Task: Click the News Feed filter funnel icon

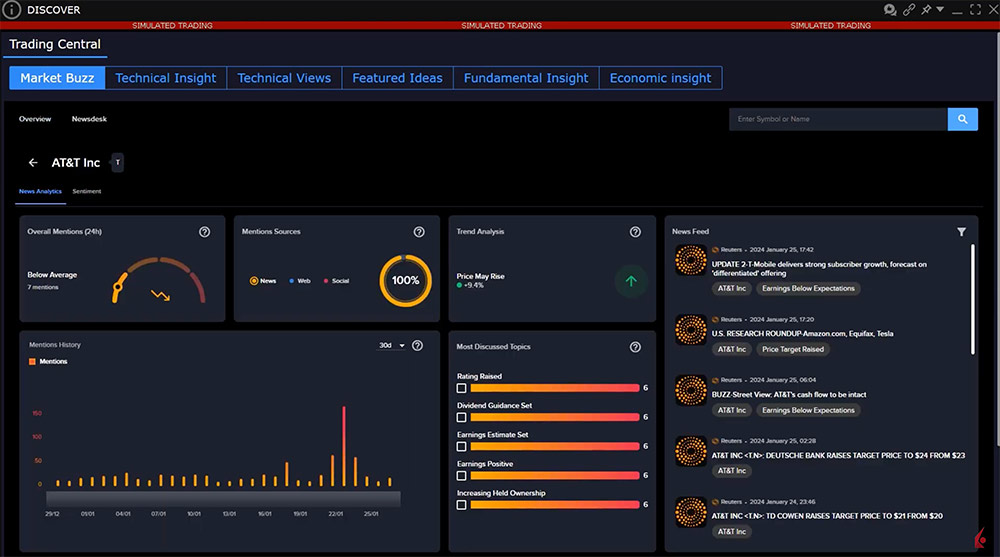Action: click(961, 232)
